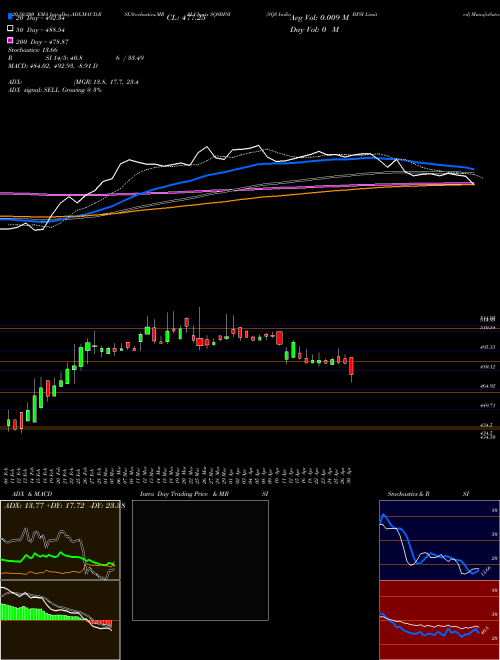The width and height of the screenshot is (500, 660).
Task: Click the 'Stochastics & R SI' panel title
Action: point(428,494)
